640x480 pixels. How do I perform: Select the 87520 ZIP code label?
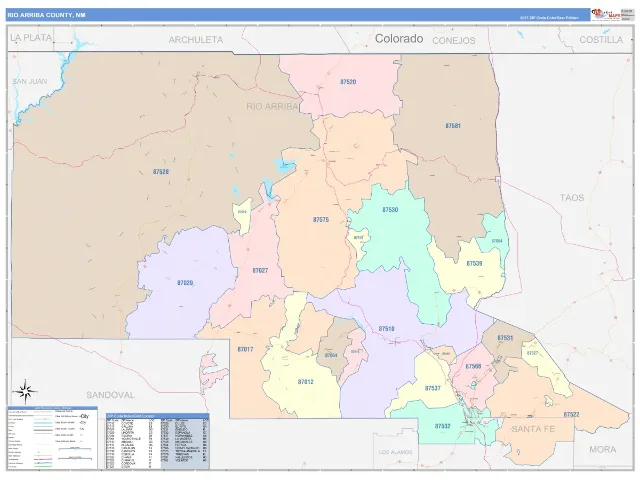click(348, 82)
